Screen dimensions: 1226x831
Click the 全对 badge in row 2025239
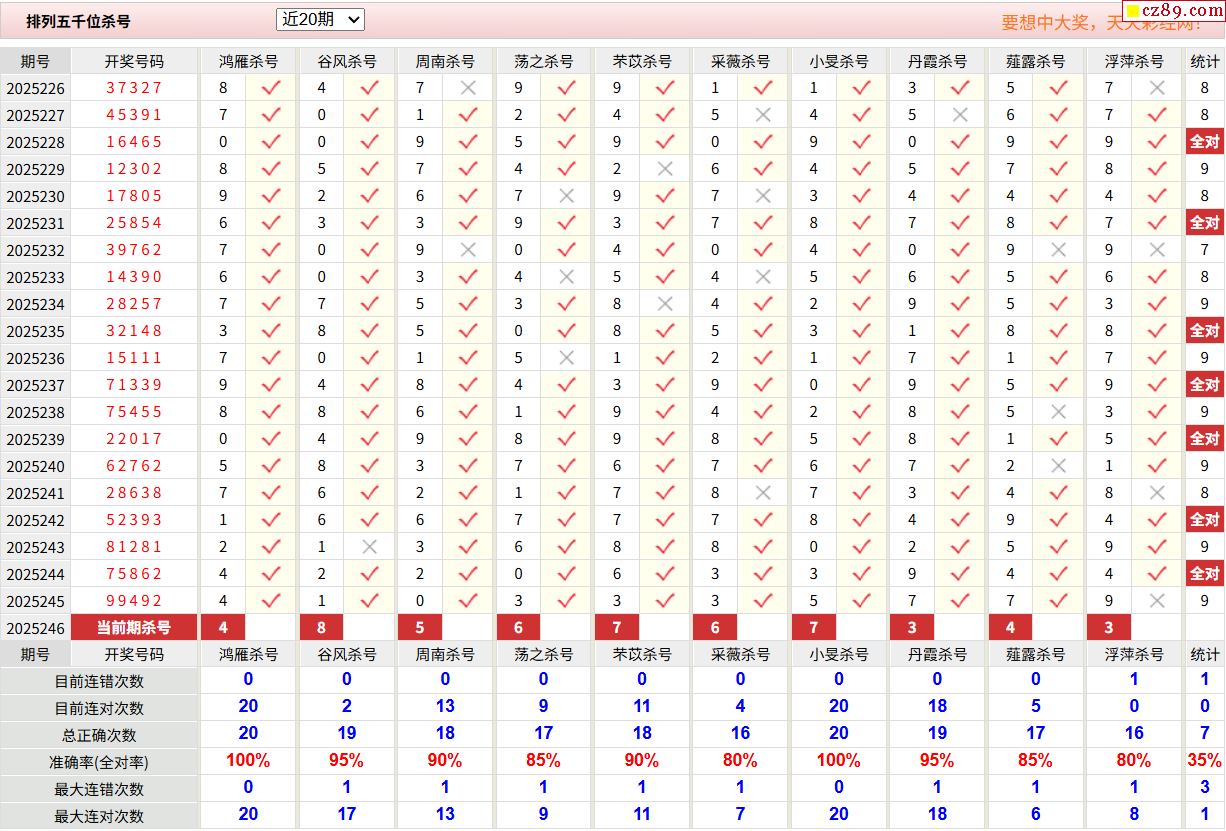point(1205,439)
